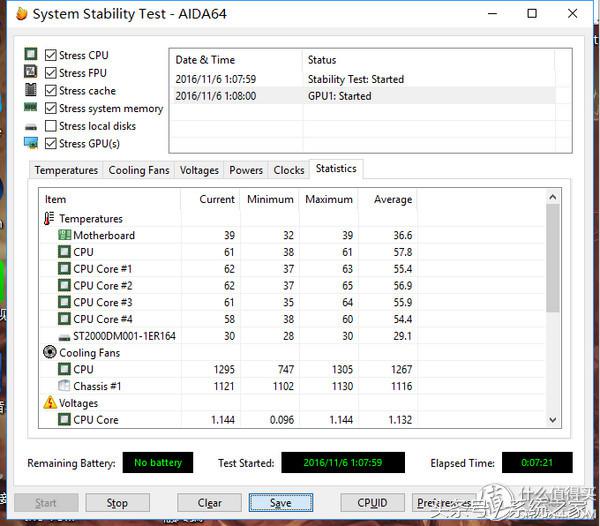Image resolution: width=600 pixels, height=526 pixels.
Task: Stop the stability test with Stop button
Action: coord(117,503)
